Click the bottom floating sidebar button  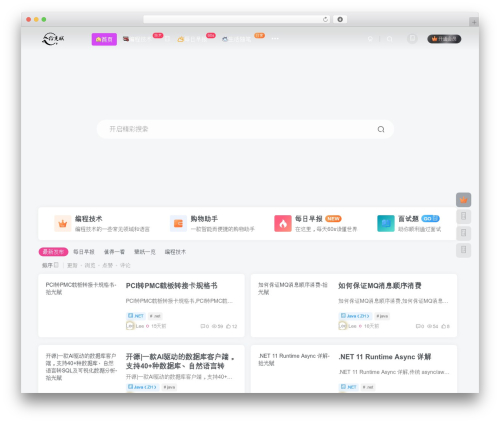[463, 250]
